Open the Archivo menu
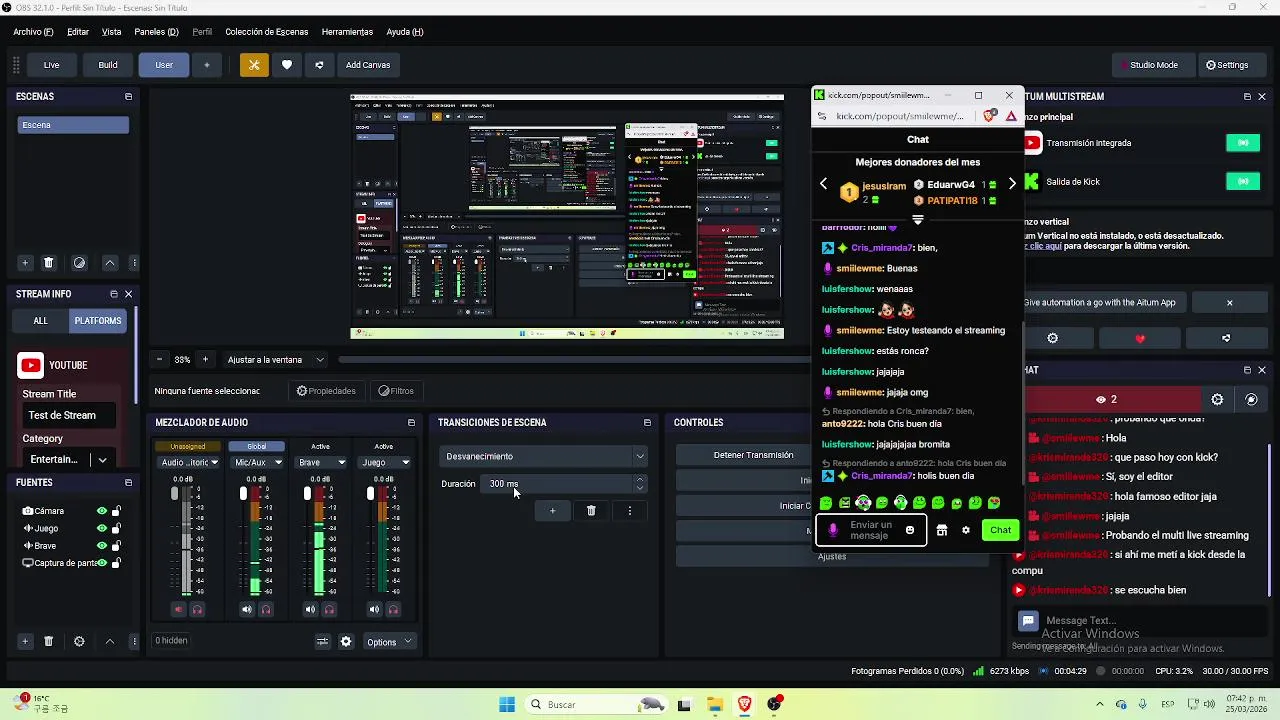 33,32
